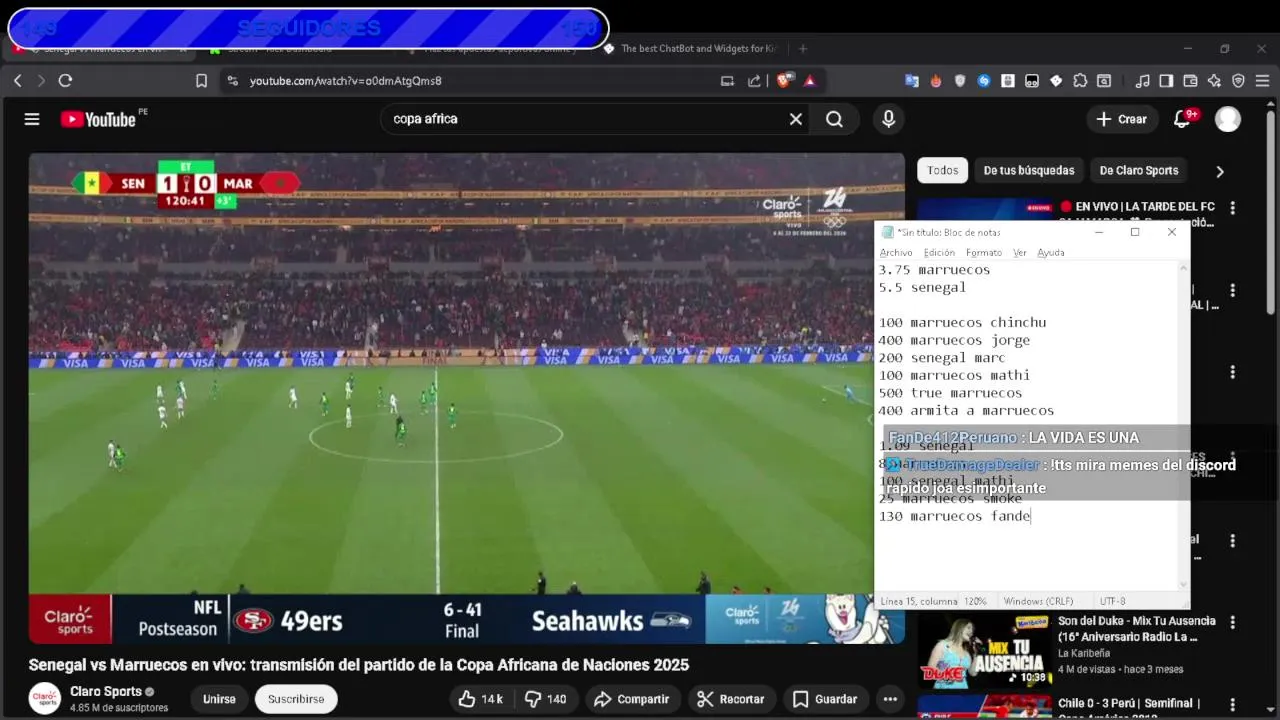Click the 'Unirse' channel button
1280x720 pixels.
[219, 699]
